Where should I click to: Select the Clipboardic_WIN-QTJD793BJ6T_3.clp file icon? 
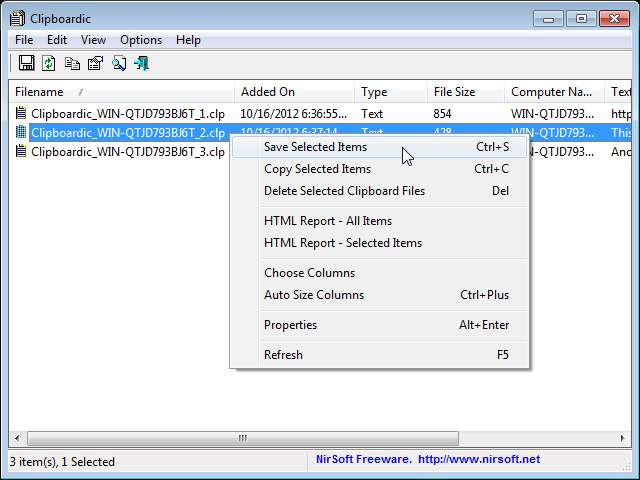pos(21,152)
